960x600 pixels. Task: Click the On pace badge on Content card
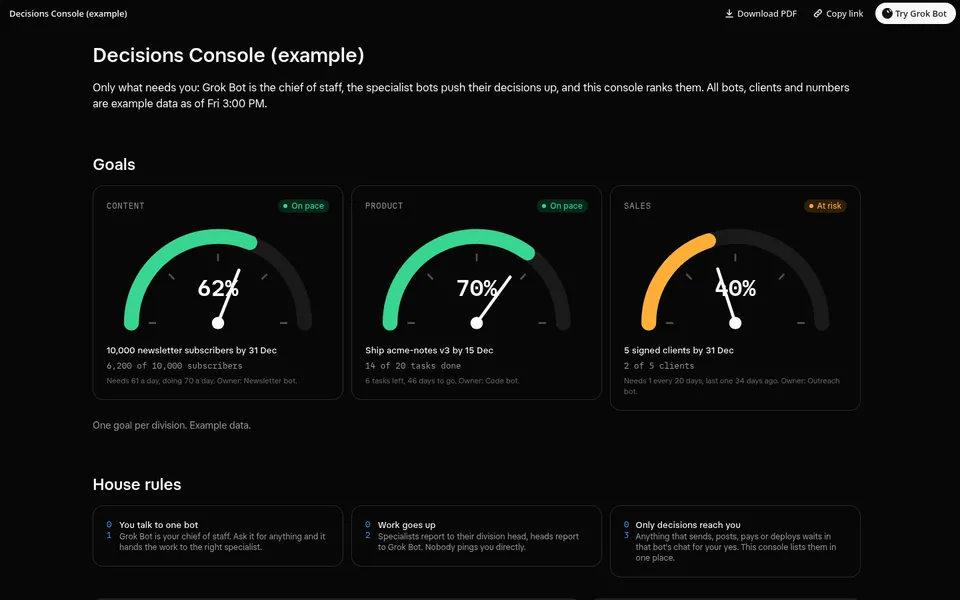(303, 206)
